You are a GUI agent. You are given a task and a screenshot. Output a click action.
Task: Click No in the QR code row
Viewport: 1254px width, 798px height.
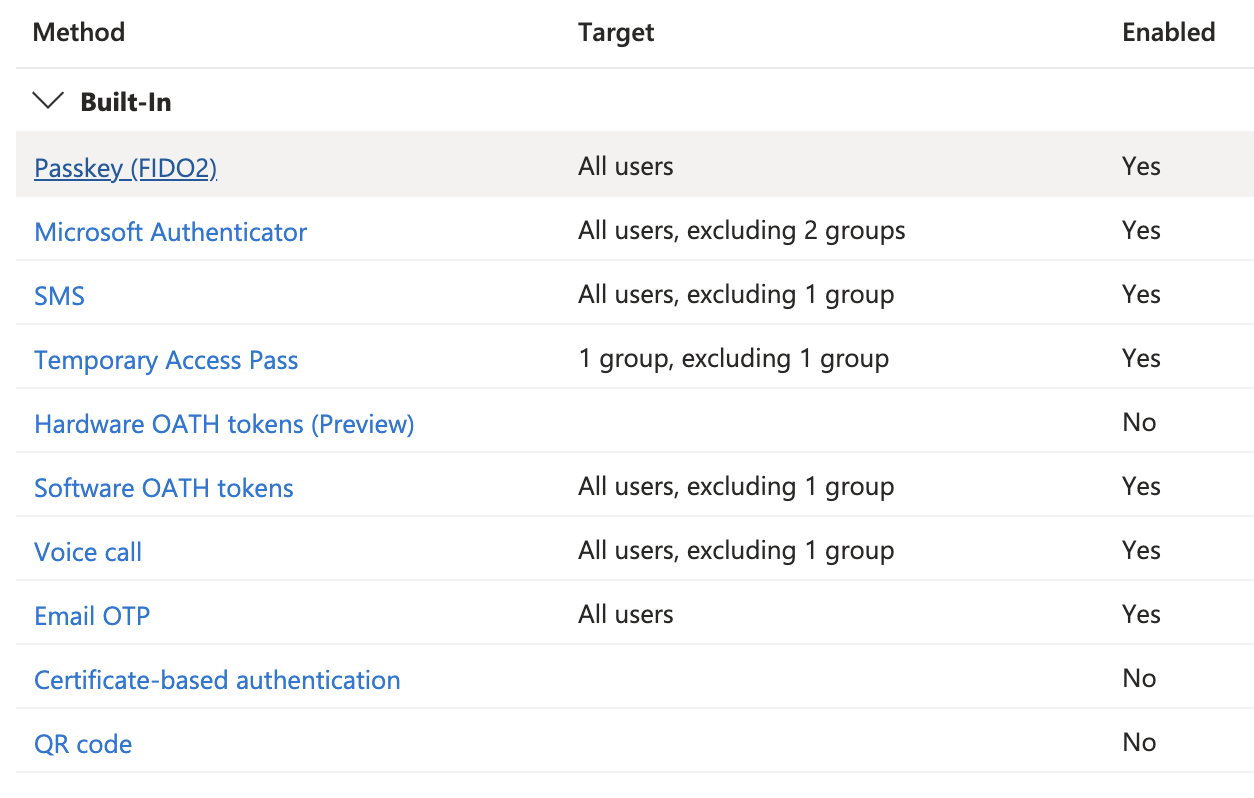coord(1139,741)
